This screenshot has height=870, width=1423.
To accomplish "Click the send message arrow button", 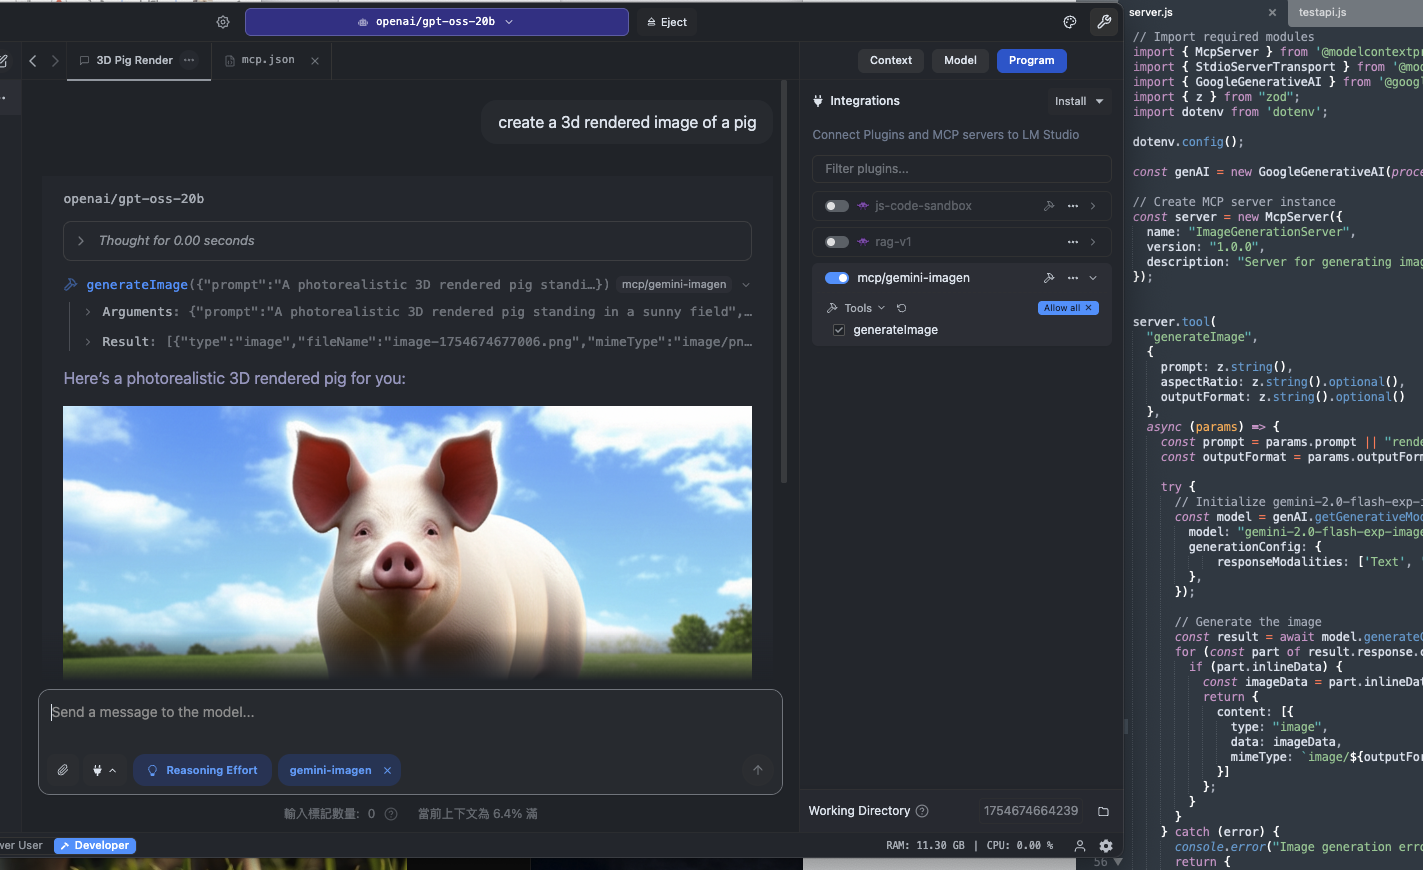I will (758, 770).
